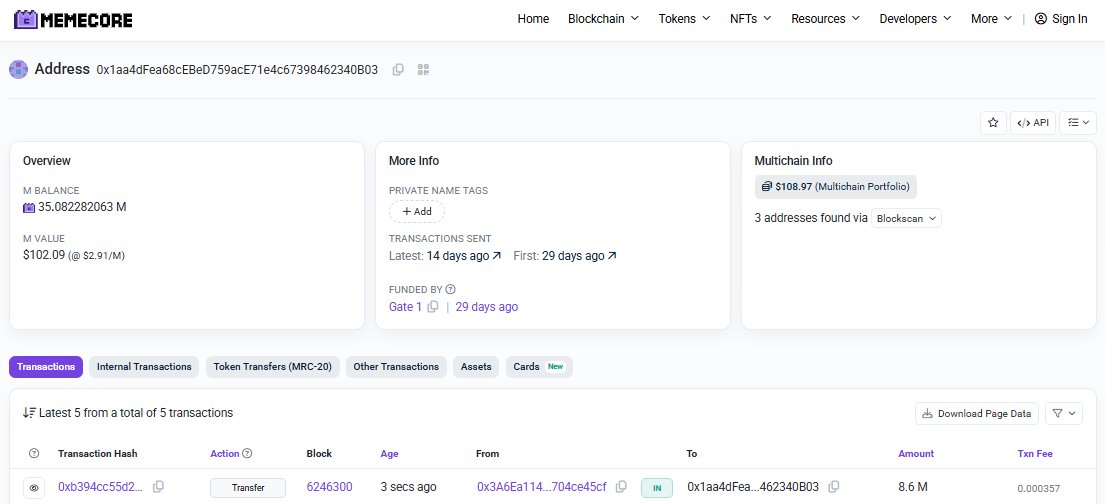Copy transaction hash 0xb394cc55d2
Viewport: 1105px width, 504px height.
[159, 486]
